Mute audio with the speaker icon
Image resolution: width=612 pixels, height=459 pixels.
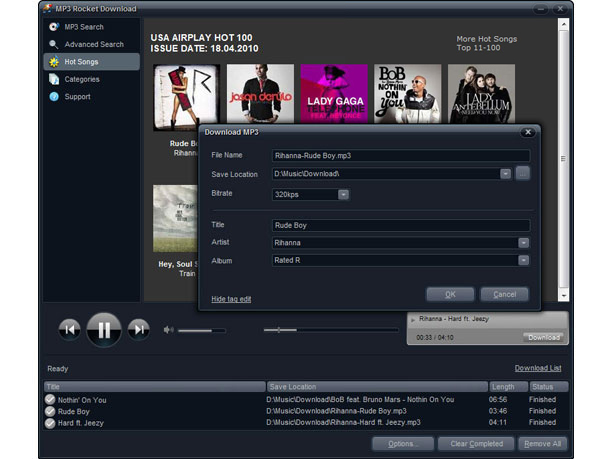pyautogui.click(x=168, y=330)
